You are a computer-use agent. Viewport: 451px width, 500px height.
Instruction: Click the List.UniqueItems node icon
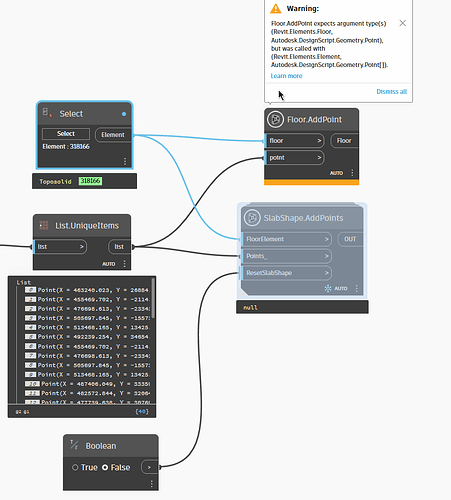44,225
